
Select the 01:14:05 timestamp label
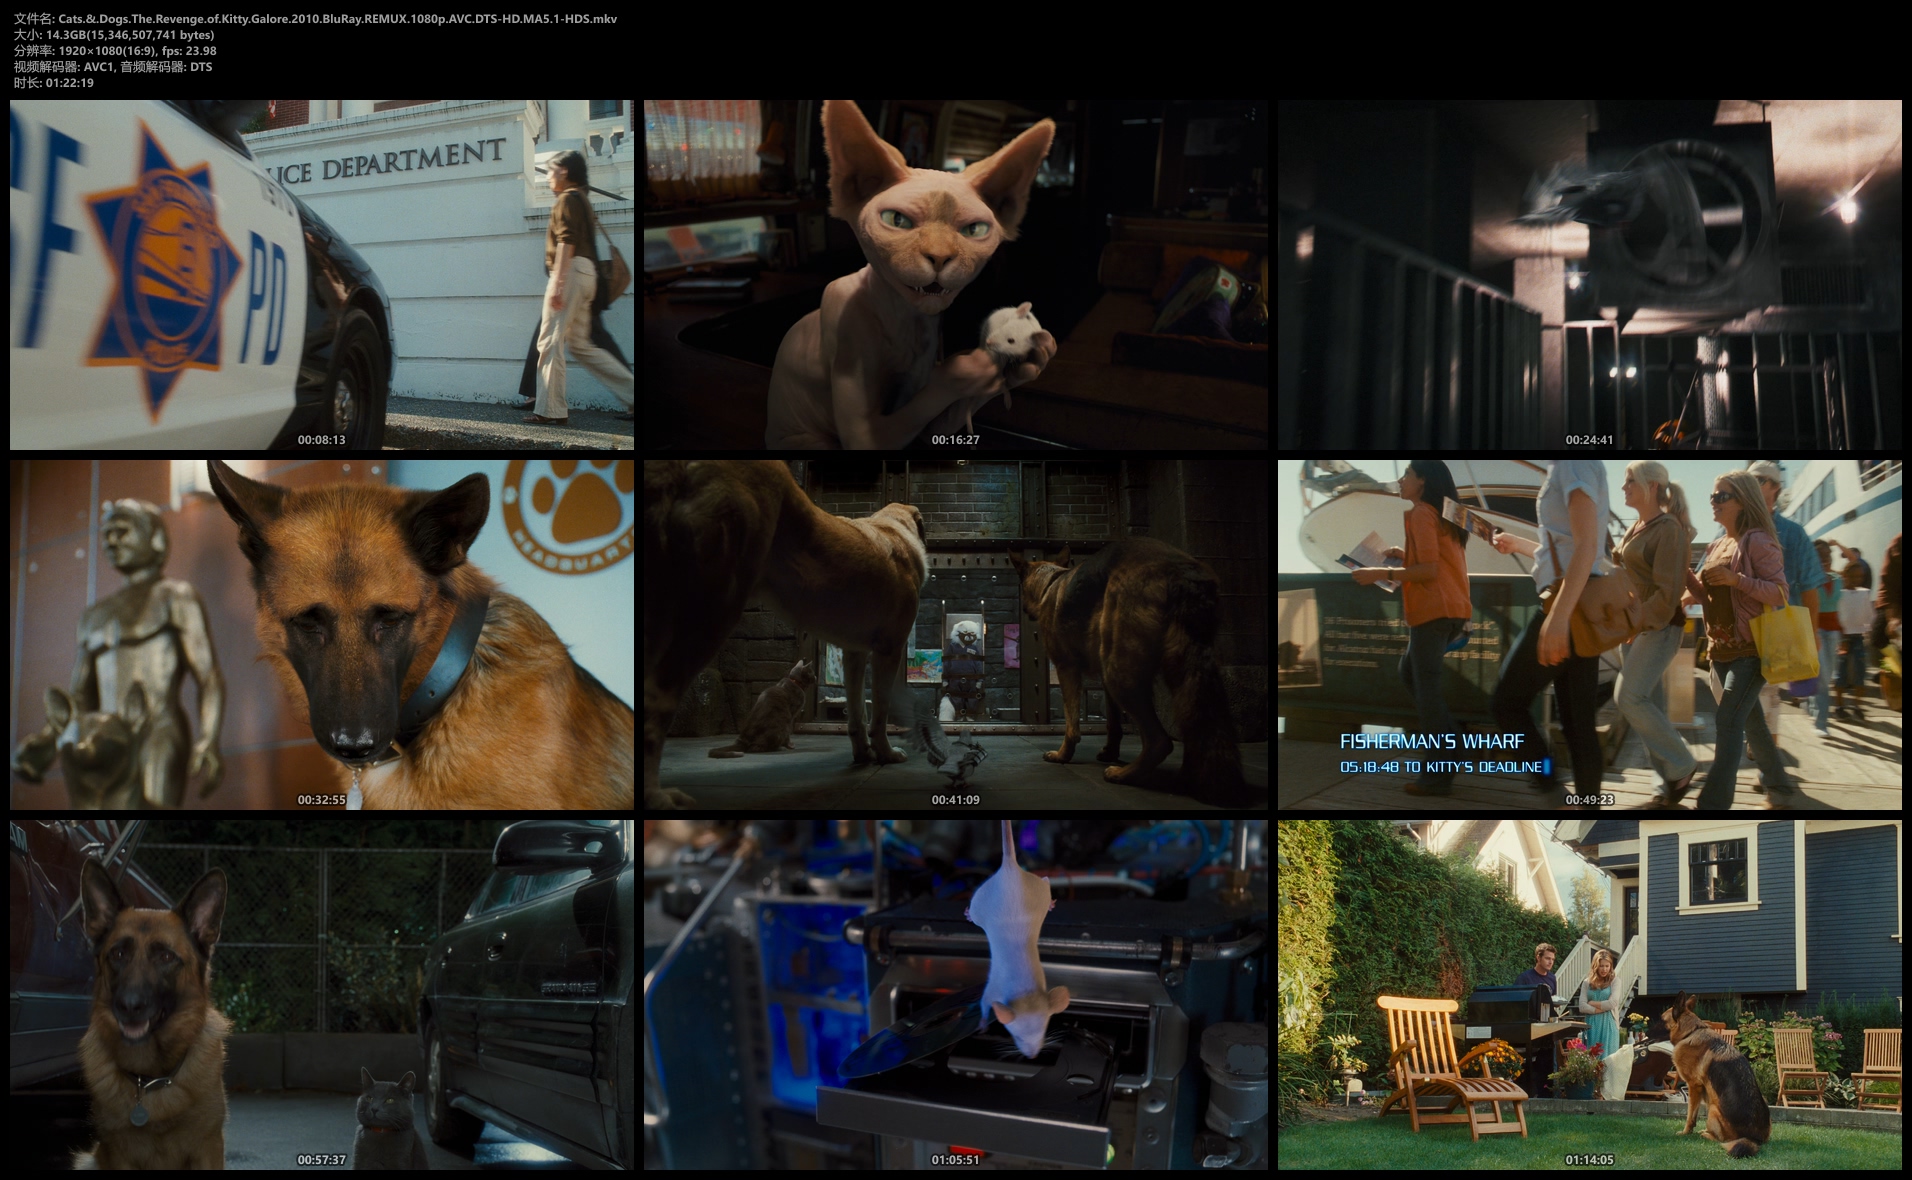click(x=1589, y=1160)
